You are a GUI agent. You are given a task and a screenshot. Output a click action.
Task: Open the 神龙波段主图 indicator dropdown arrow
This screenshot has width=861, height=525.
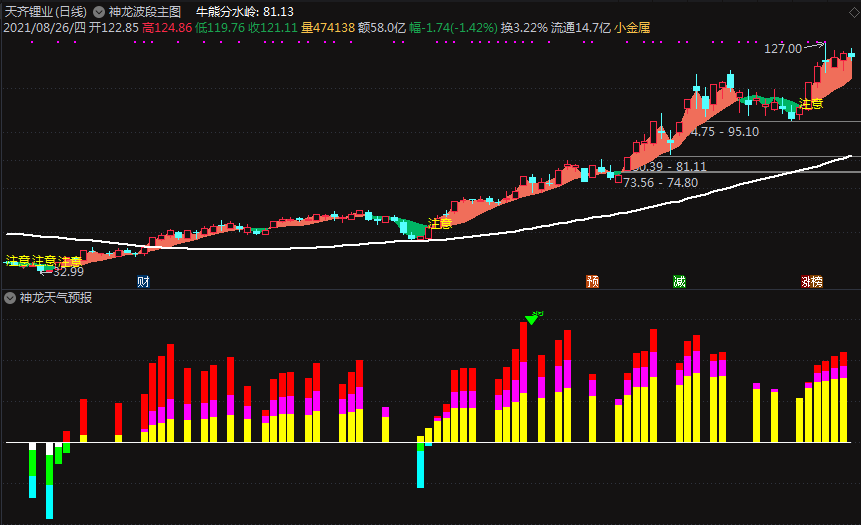[x=99, y=12]
